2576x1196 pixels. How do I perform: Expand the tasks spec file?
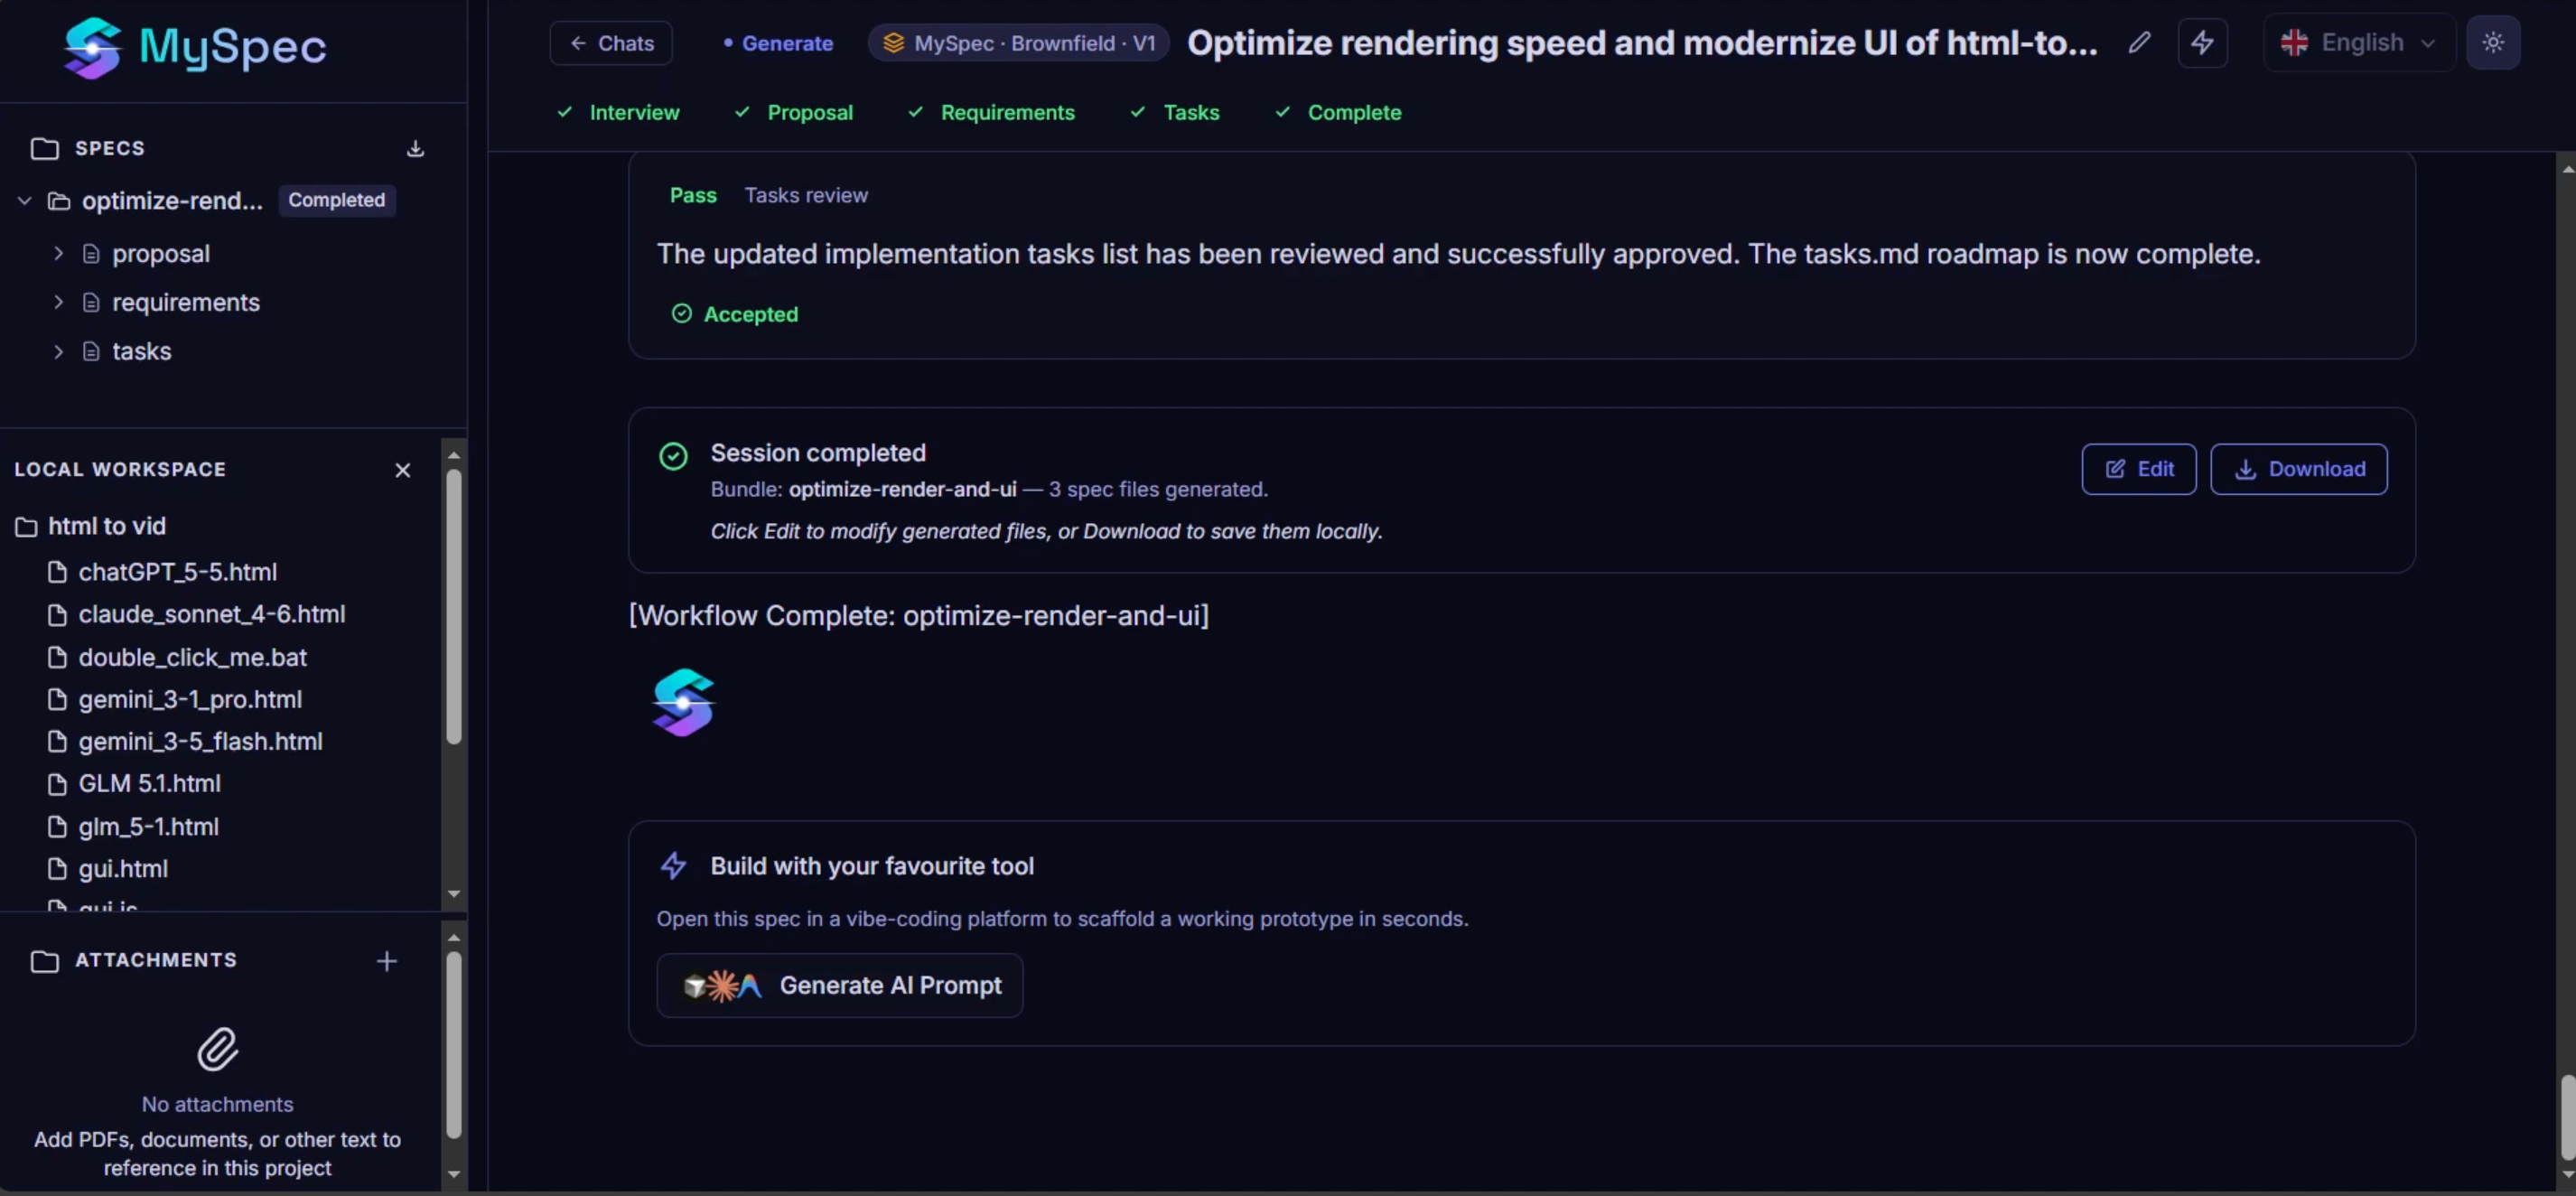coord(58,351)
